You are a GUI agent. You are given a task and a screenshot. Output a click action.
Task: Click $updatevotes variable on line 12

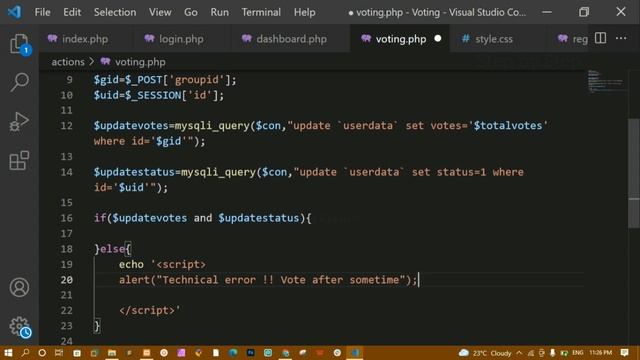tap(131, 126)
